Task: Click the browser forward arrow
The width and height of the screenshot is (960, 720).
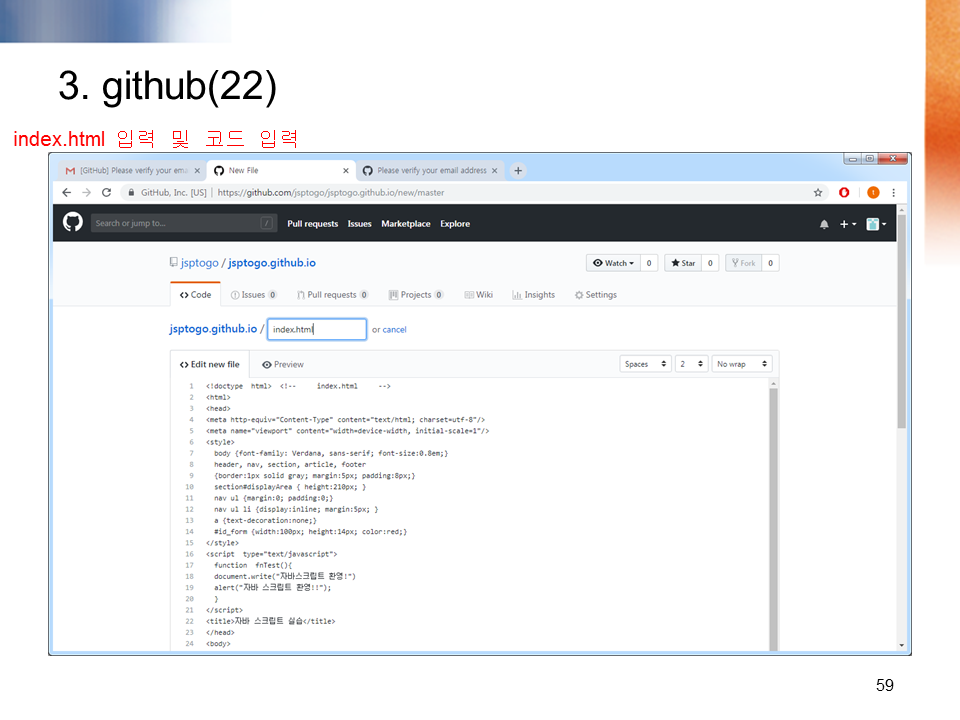Action: [86, 192]
